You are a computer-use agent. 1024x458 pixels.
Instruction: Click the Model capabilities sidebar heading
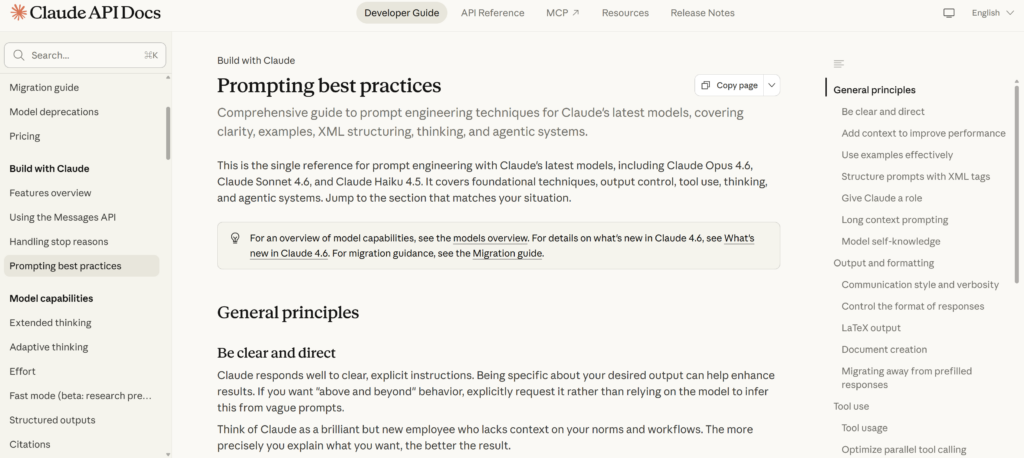tap(51, 299)
